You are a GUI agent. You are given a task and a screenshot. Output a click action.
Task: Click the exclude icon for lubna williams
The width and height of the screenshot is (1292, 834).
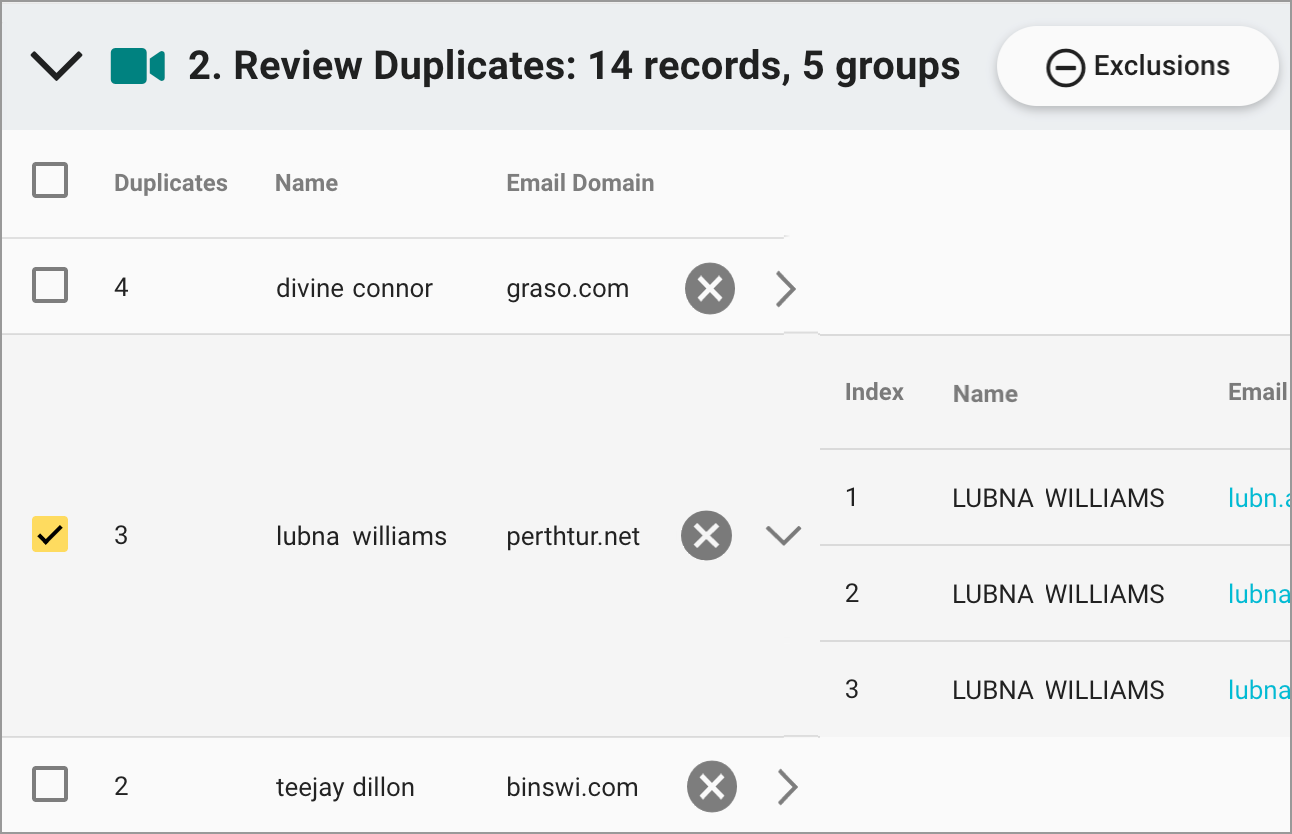[x=706, y=535]
